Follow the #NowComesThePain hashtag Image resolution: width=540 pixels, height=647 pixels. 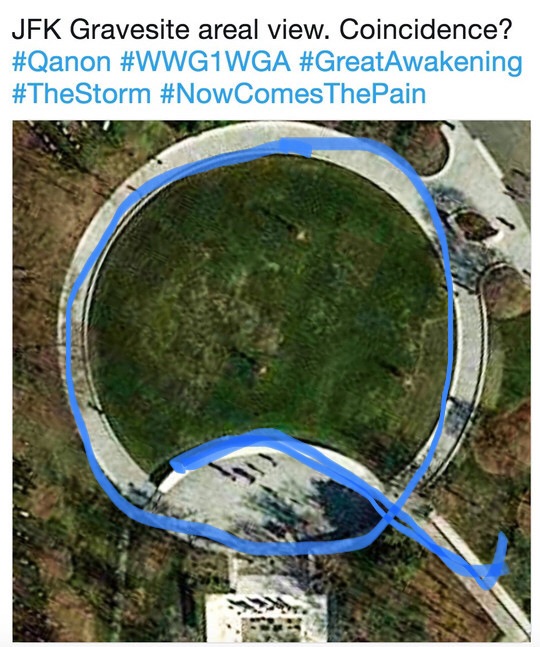pos(292,94)
